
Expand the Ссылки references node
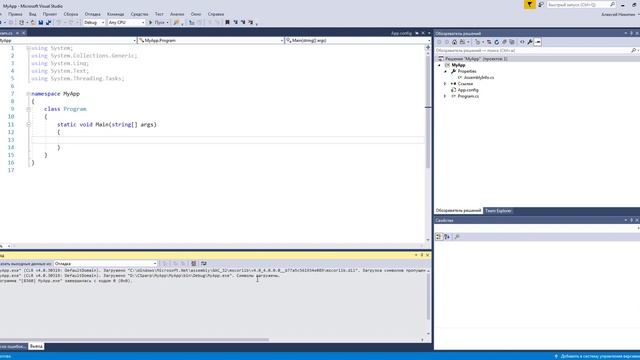tap(445, 84)
